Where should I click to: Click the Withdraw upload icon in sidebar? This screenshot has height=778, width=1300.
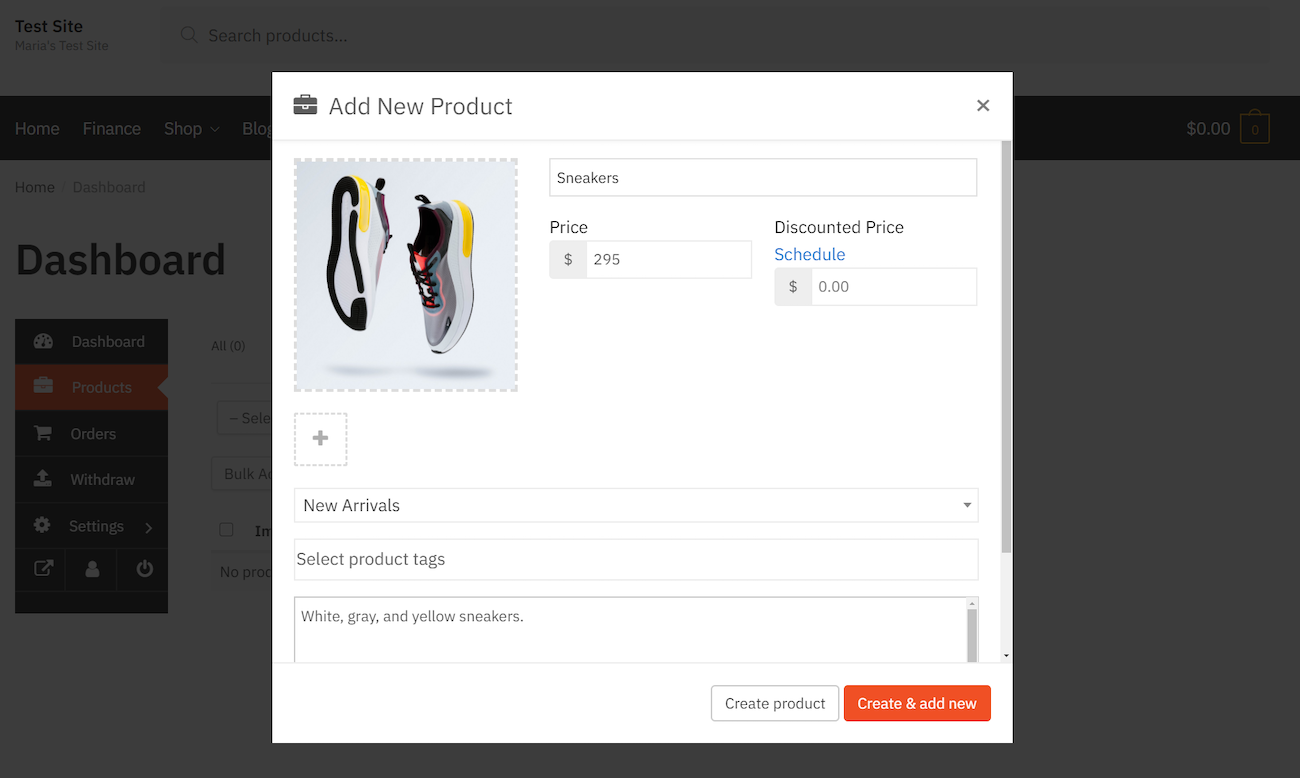(x=43, y=479)
